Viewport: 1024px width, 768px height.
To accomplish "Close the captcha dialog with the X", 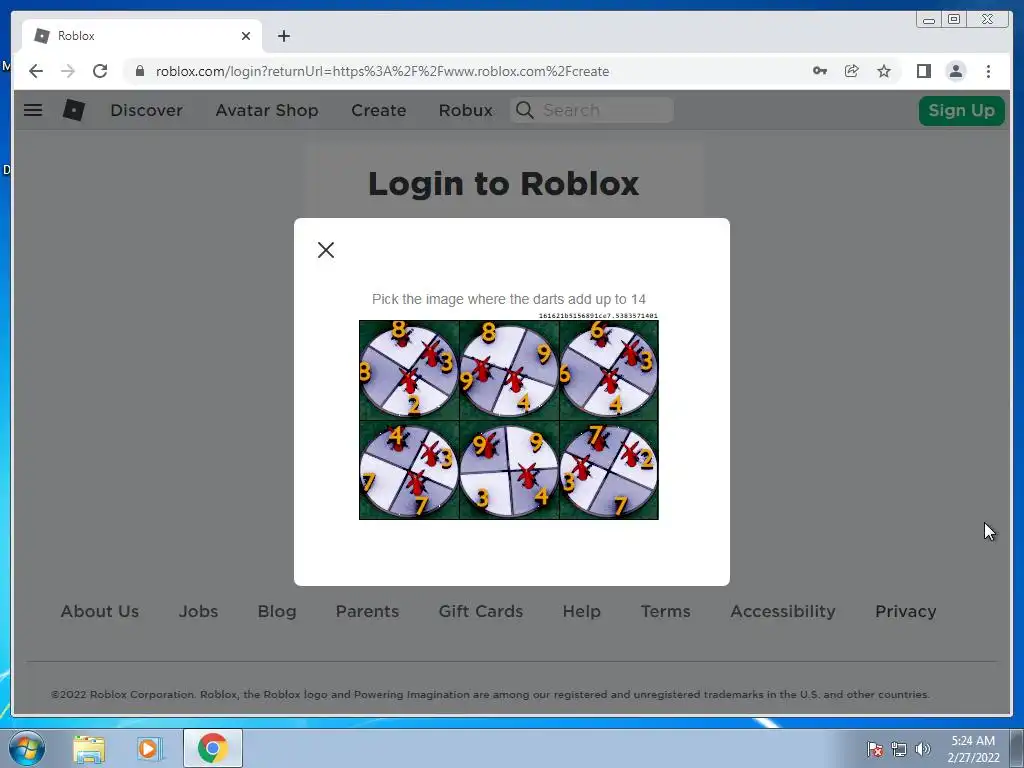I will click(326, 249).
